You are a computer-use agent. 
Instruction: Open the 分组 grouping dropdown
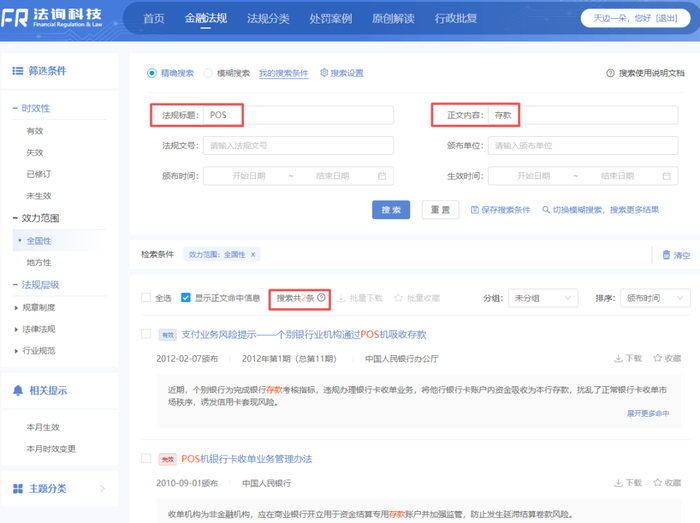pyautogui.click(x=542, y=298)
